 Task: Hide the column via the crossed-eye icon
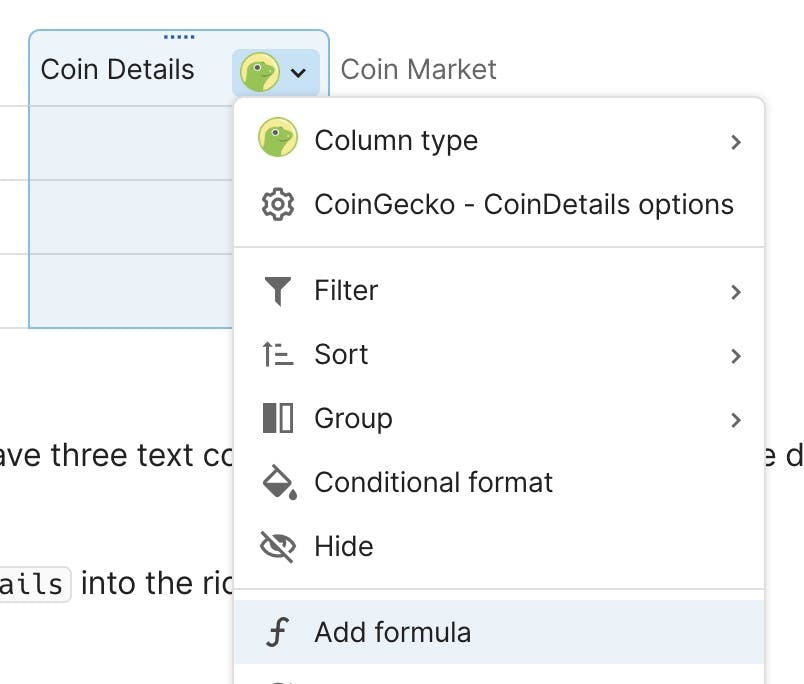click(x=277, y=546)
